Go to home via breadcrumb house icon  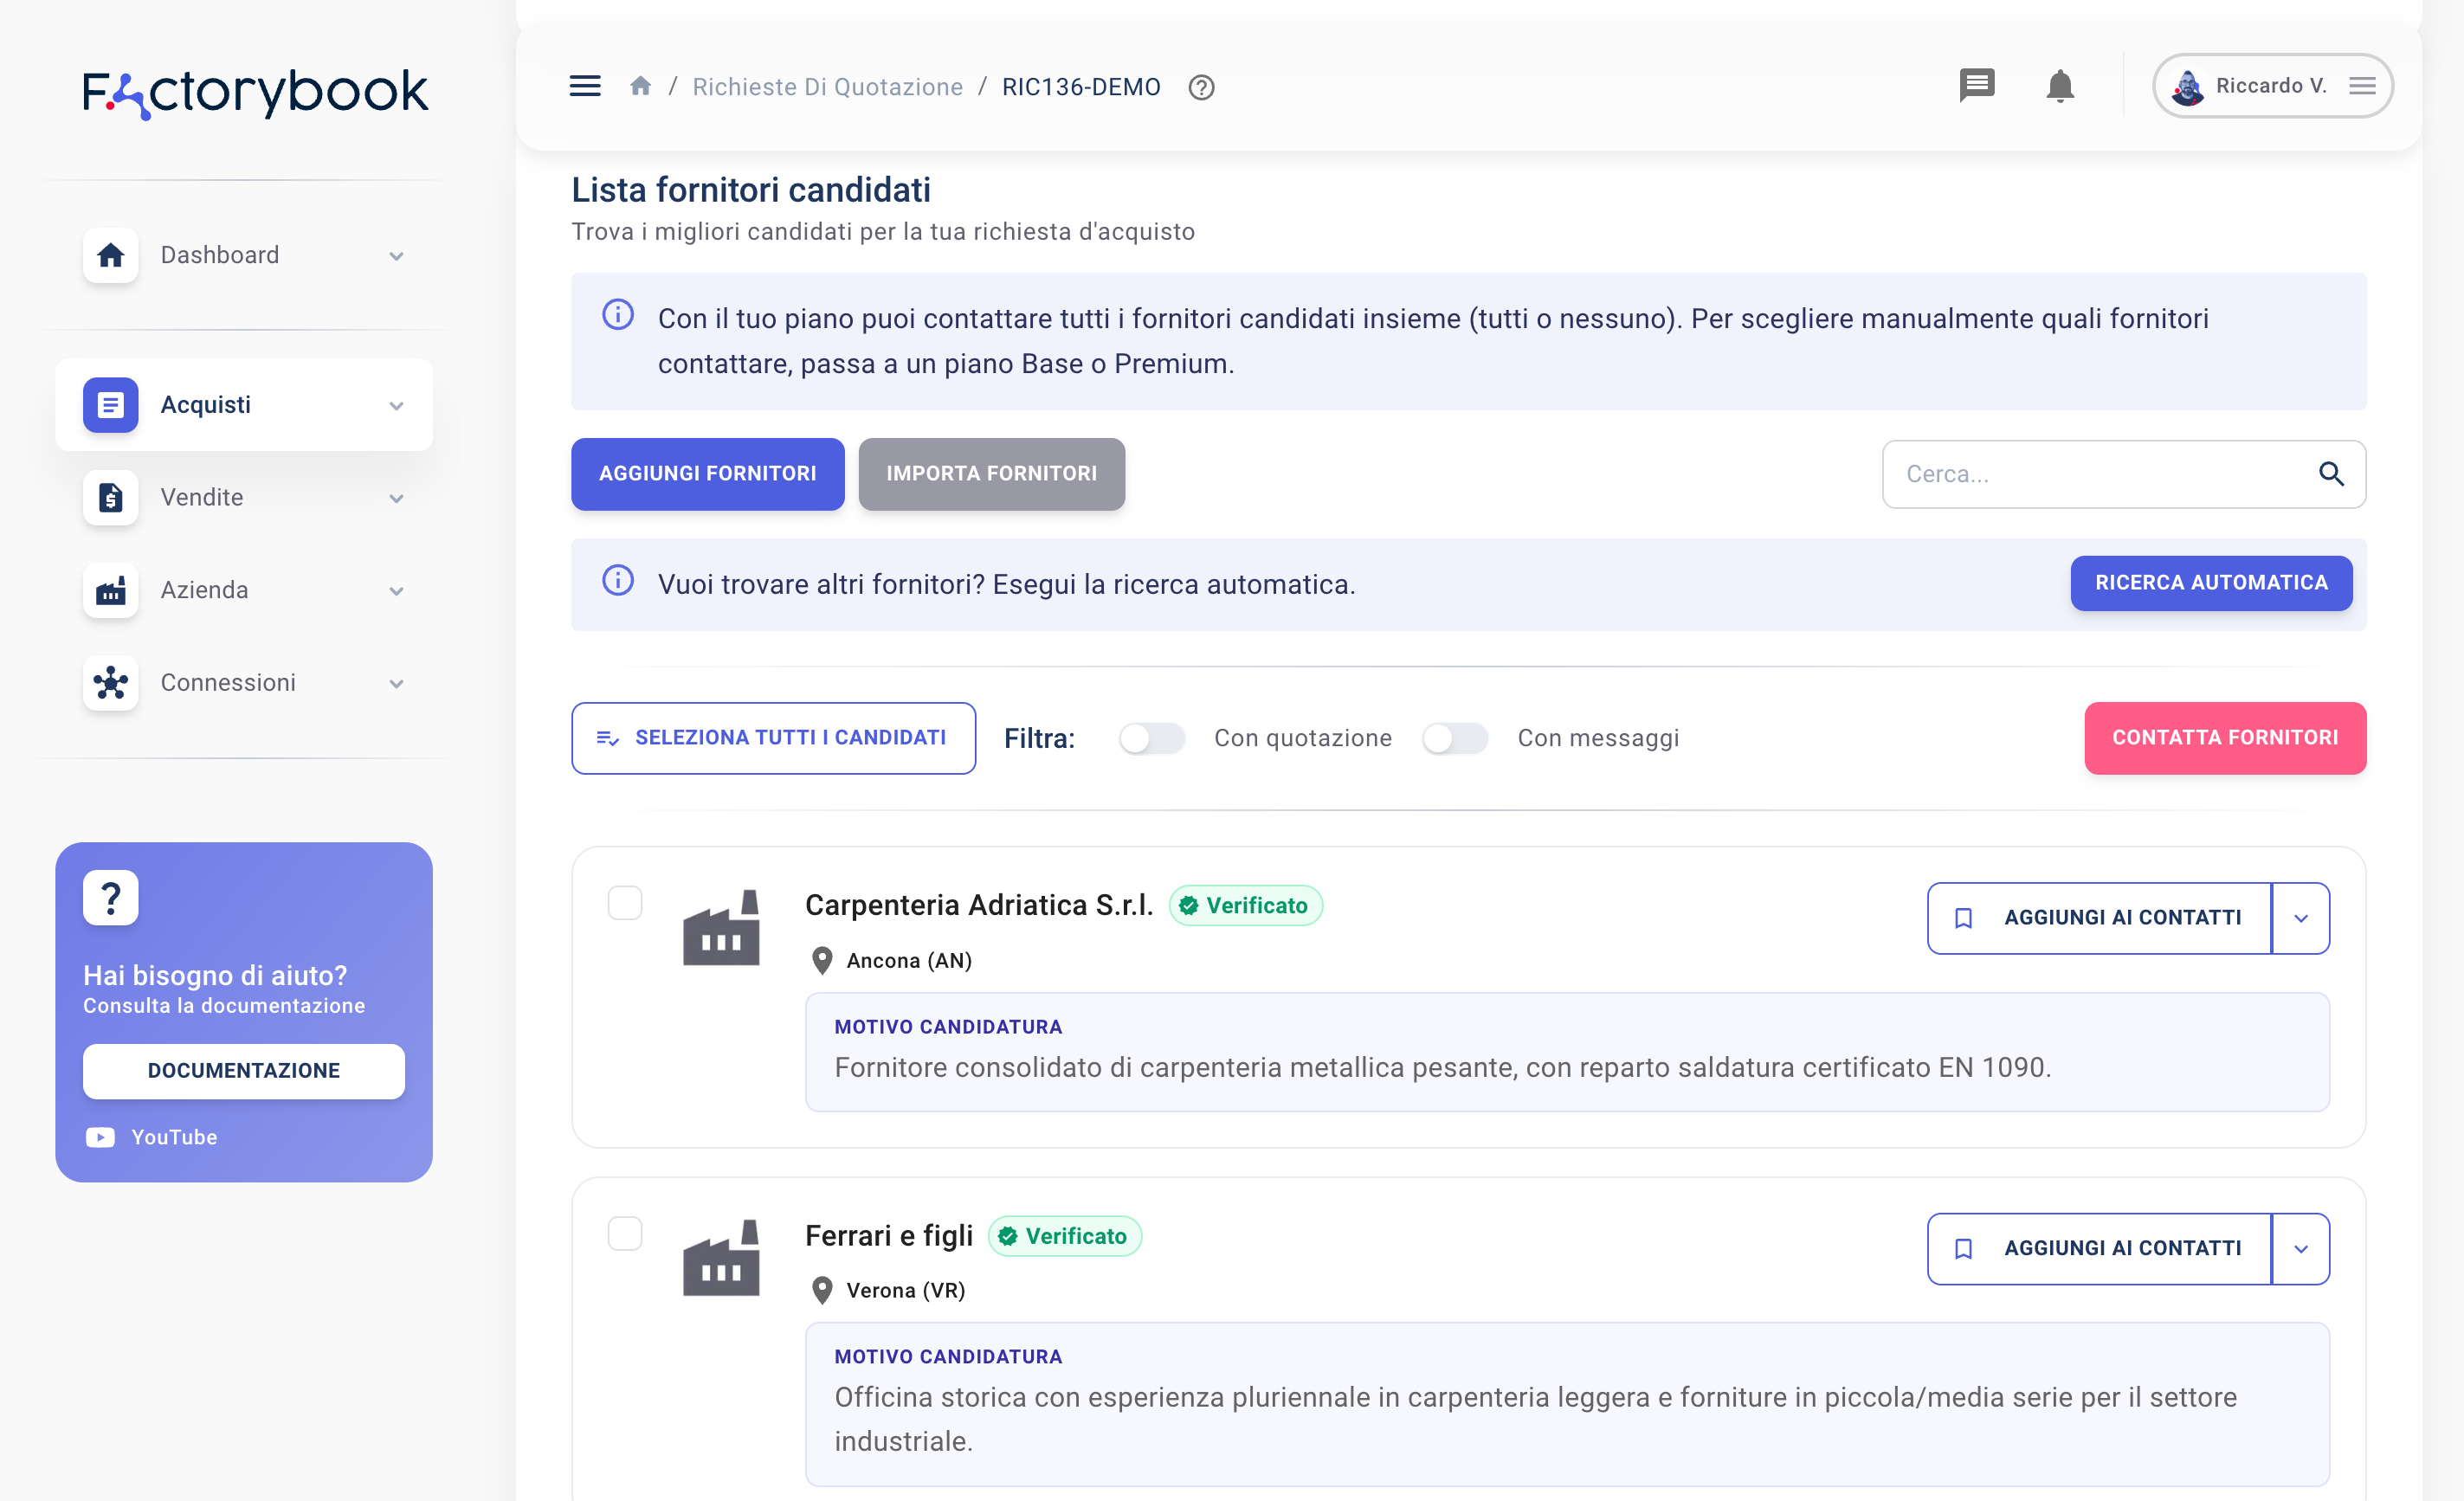point(641,87)
